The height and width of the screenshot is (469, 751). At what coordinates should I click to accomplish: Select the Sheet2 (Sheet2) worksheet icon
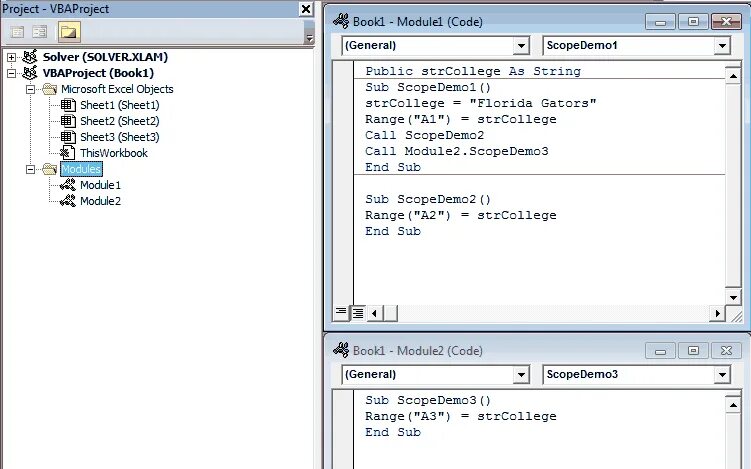(68, 121)
